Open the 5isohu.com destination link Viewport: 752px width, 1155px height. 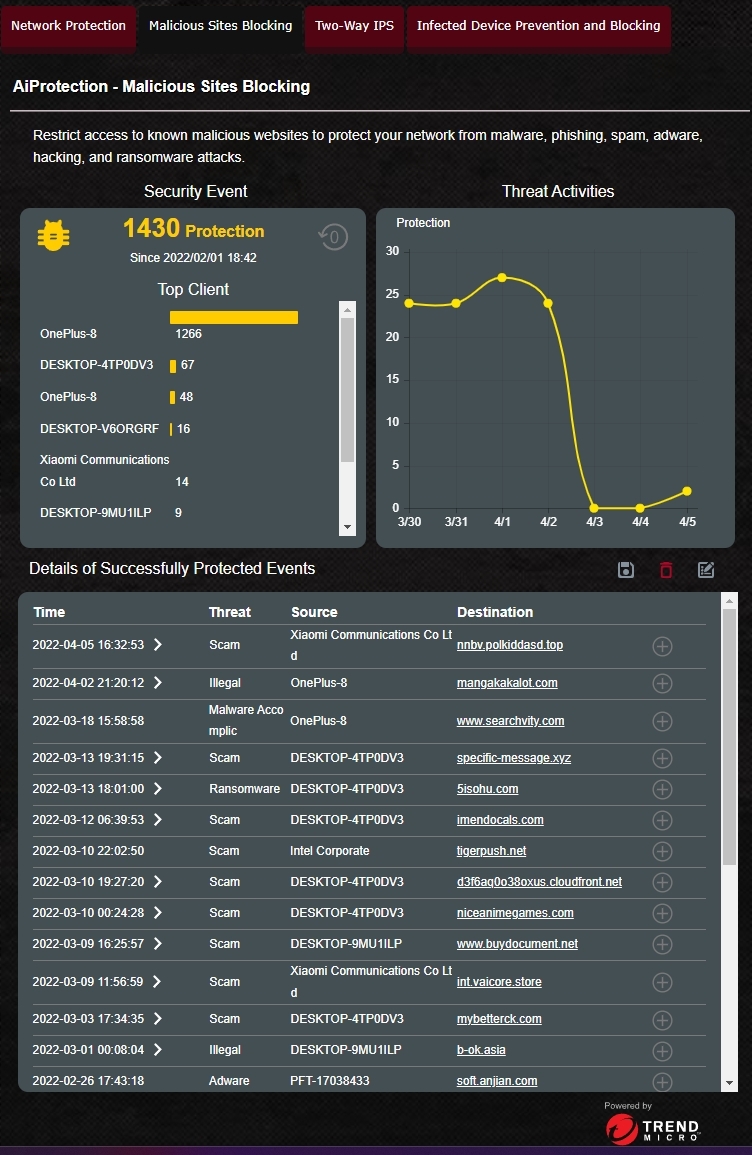(x=488, y=789)
